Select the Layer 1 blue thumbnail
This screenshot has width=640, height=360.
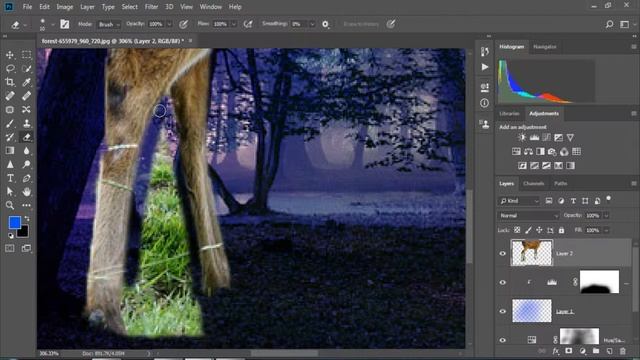tap(531, 311)
